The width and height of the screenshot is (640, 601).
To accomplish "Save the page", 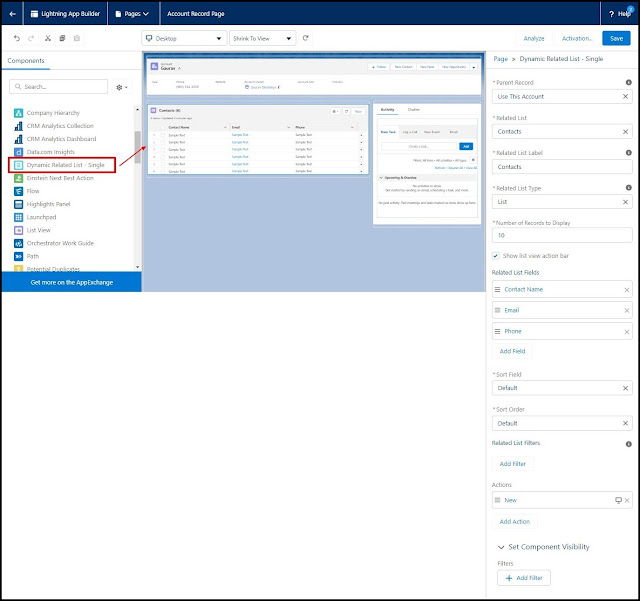I will tap(616, 38).
